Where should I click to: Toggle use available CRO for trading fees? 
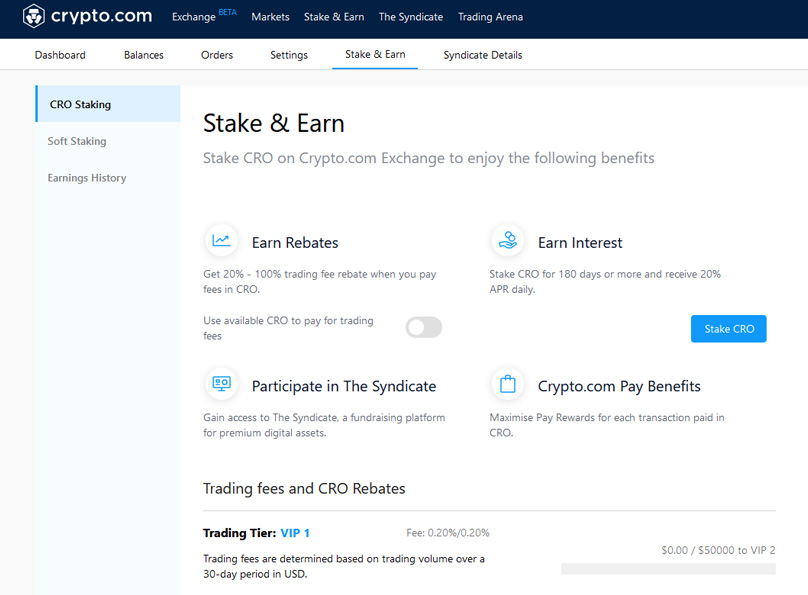(x=424, y=328)
